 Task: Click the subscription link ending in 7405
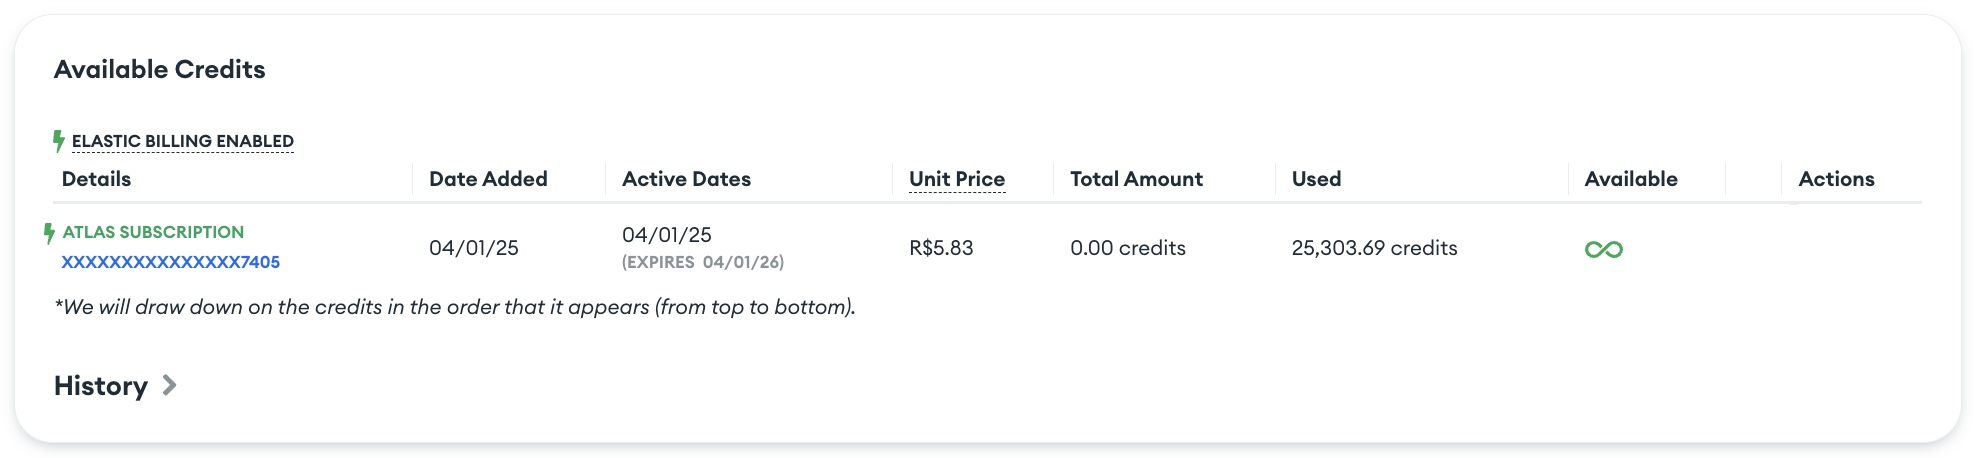pyautogui.click(x=171, y=262)
